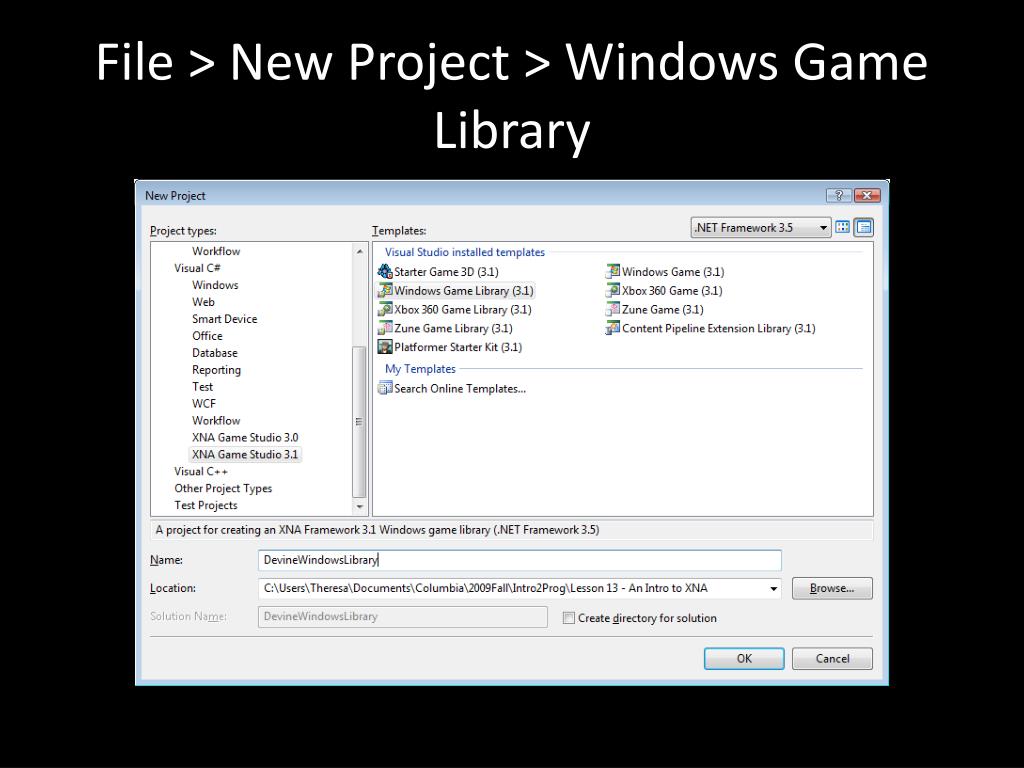The height and width of the screenshot is (768, 1024).
Task: Click the disabled Solution Name field
Action: click(402, 616)
